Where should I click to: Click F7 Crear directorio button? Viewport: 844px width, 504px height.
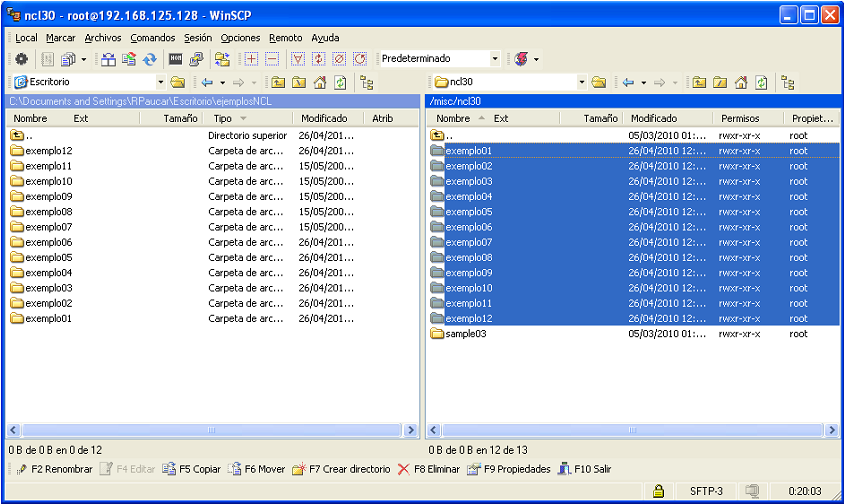[341, 469]
